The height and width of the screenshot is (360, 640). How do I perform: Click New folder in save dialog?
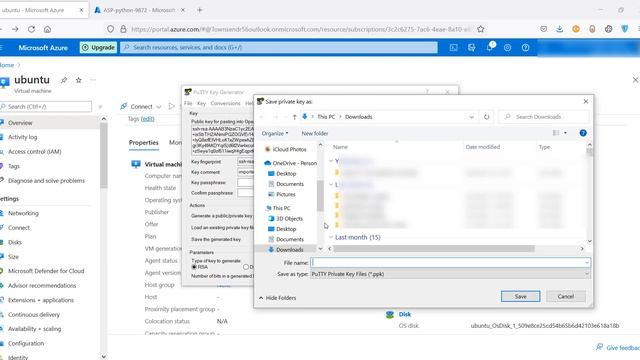point(315,133)
